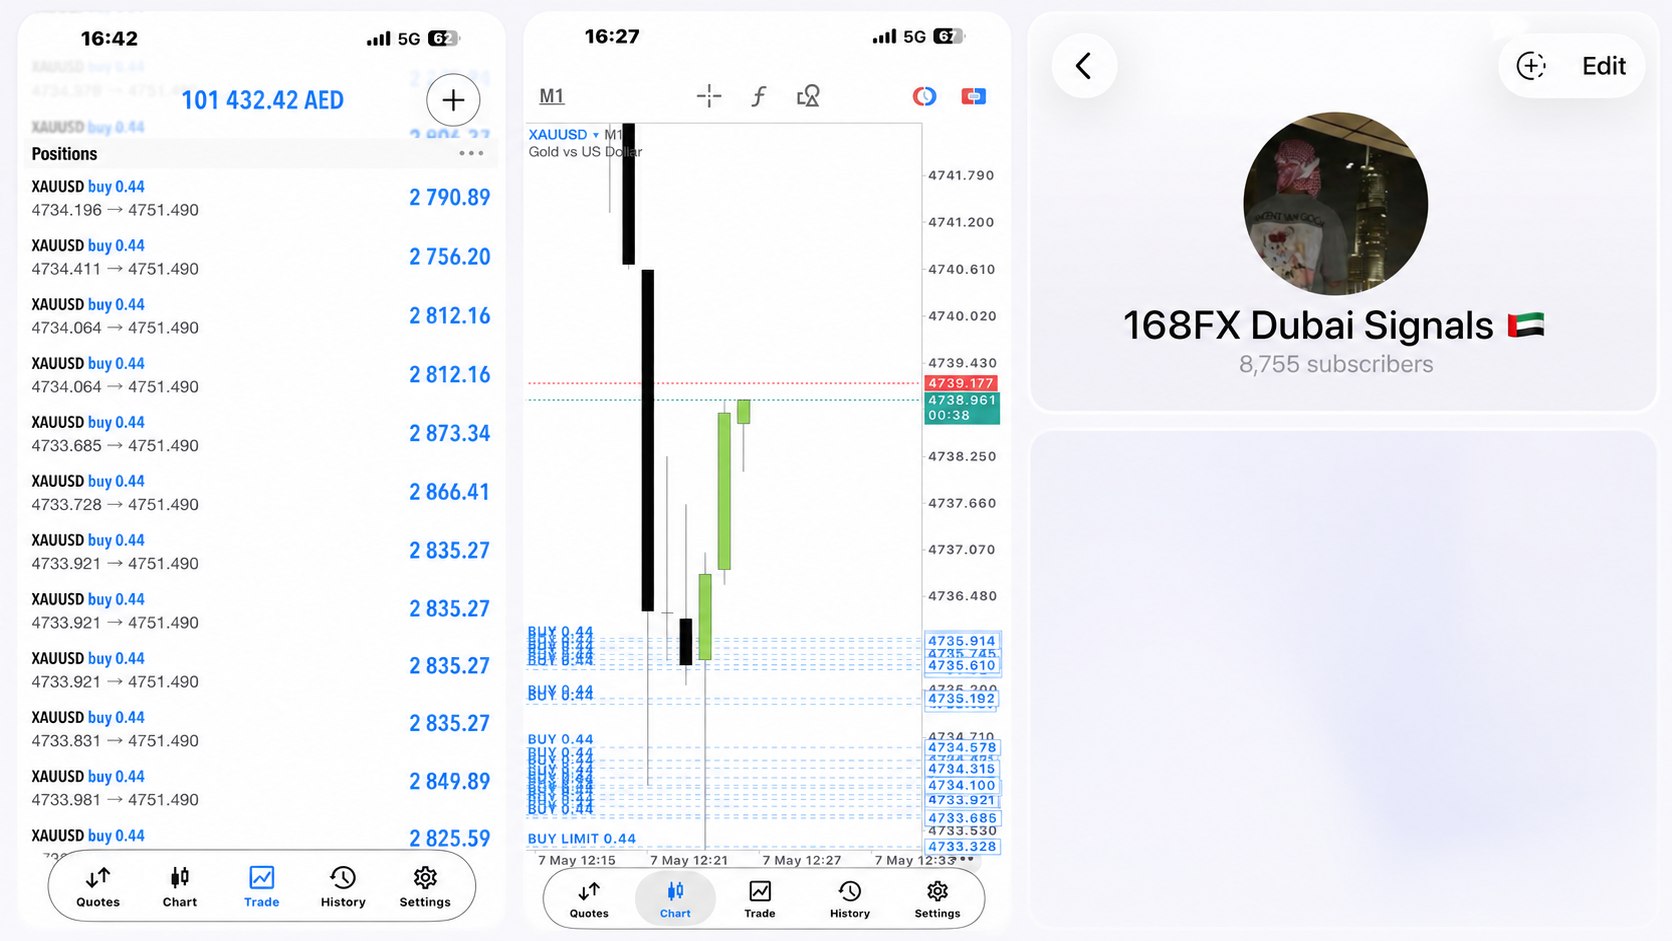Image resolution: width=1672 pixels, height=941 pixels.
Task: Tap the red-blue circular trade icon
Action: (925, 96)
